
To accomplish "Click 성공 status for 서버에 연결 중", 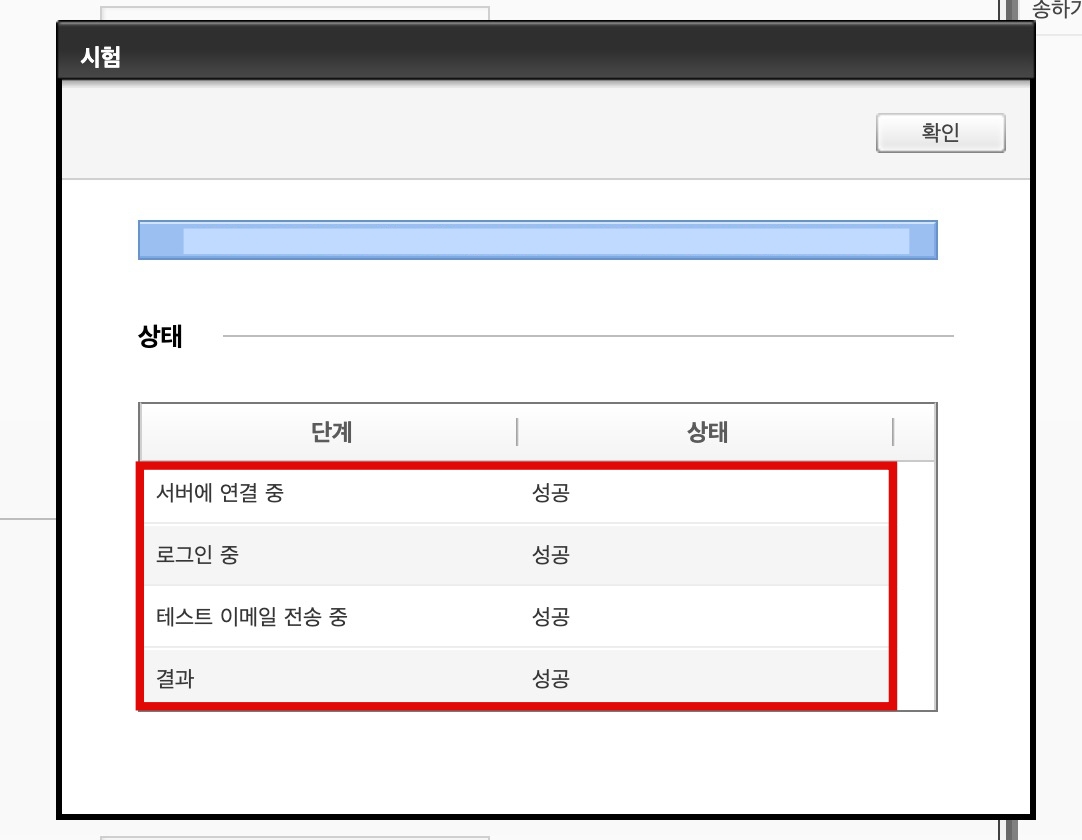I will coord(551,493).
